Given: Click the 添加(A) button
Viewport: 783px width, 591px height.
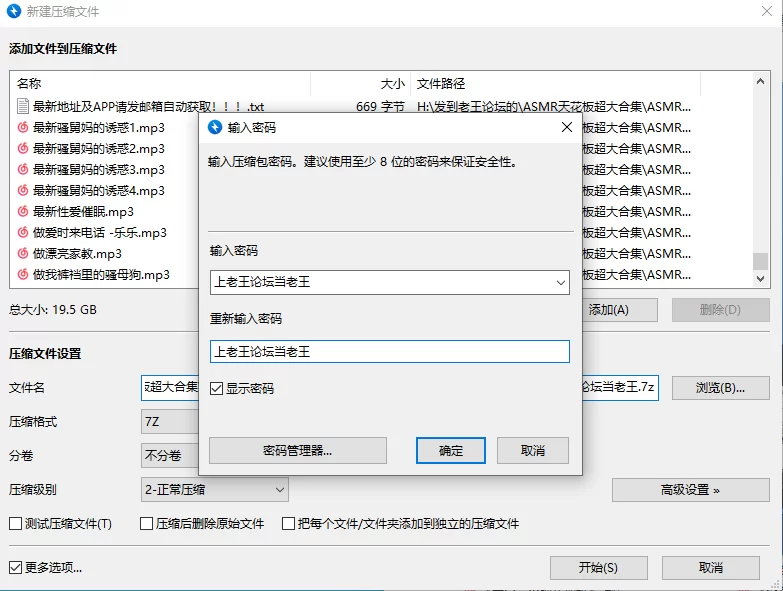Looking at the screenshot, I should pyautogui.click(x=619, y=310).
